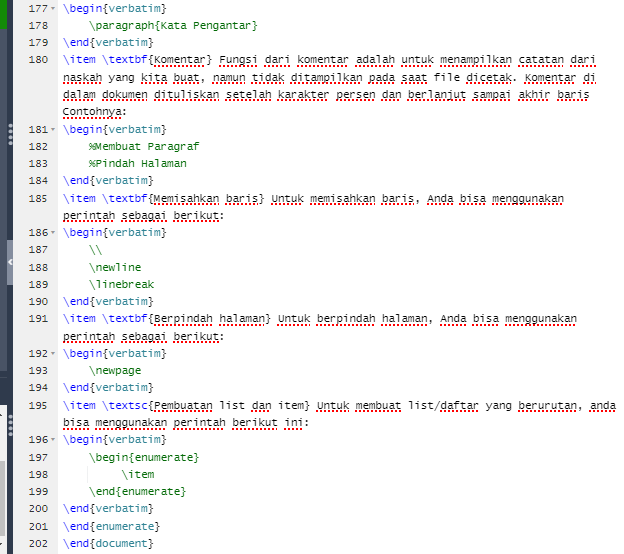Click \begin{enumerate} on line 197
Screen dimensions: 624x554
[144, 458]
